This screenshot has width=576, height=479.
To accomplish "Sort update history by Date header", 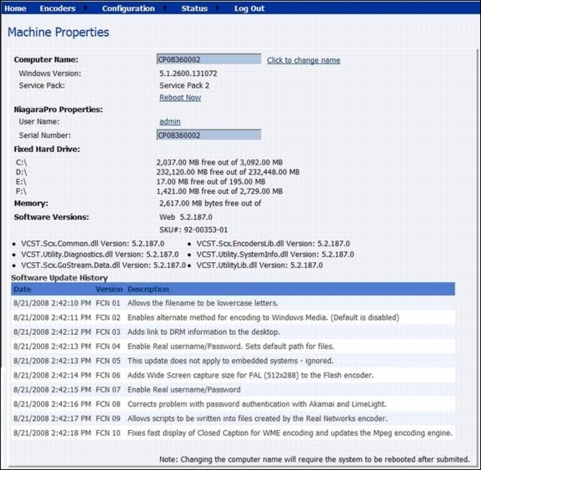I will click(22, 289).
